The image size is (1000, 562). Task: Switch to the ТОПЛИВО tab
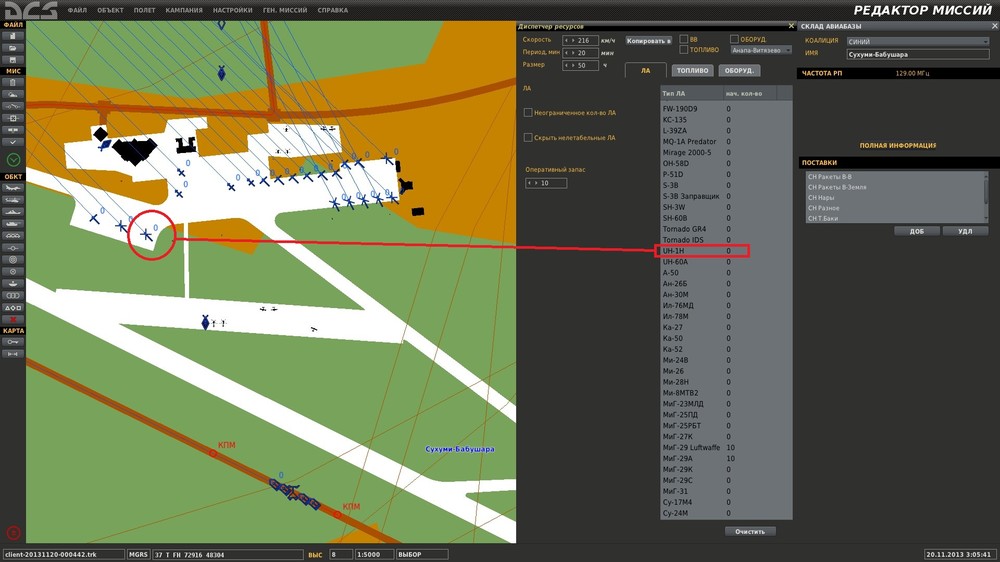[x=693, y=71]
